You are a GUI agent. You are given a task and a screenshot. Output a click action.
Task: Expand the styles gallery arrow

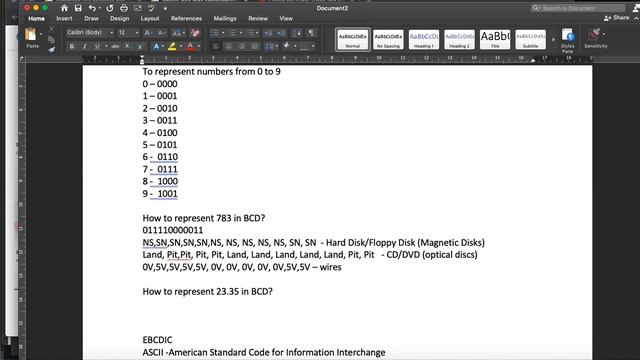[553, 40]
